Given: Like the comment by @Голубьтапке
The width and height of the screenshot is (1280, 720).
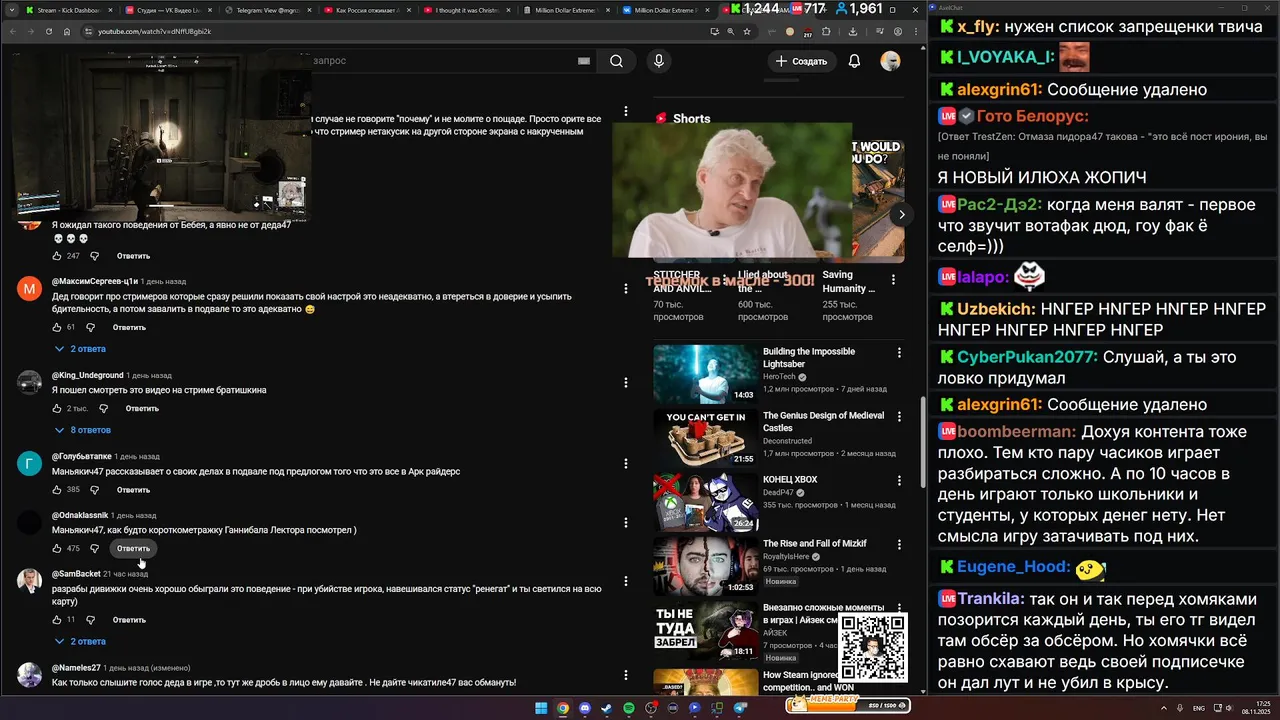Looking at the screenshot, I should (57, 490).
